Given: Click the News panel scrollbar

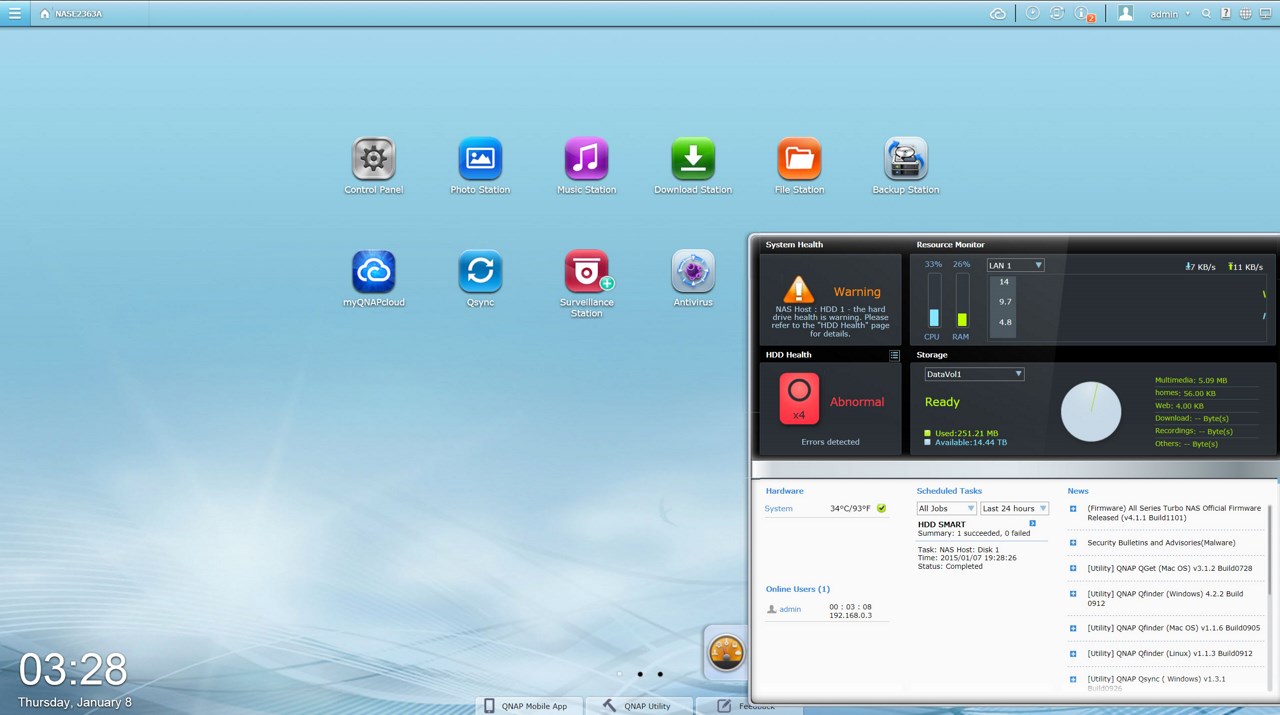Looking at the screenshot, I should (1270, 548).
